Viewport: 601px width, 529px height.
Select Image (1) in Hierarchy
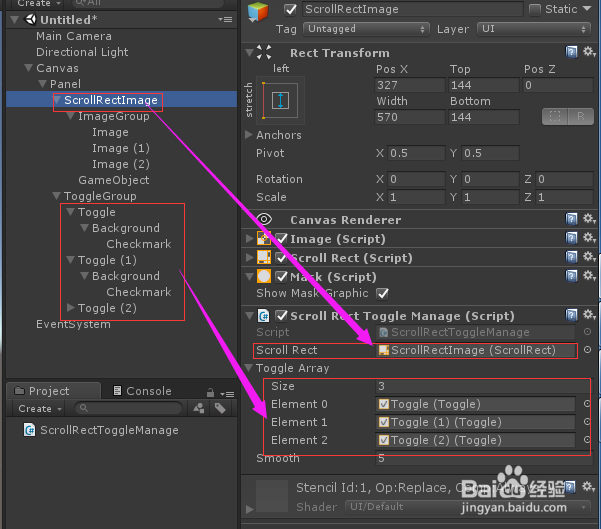click(121, 148)
